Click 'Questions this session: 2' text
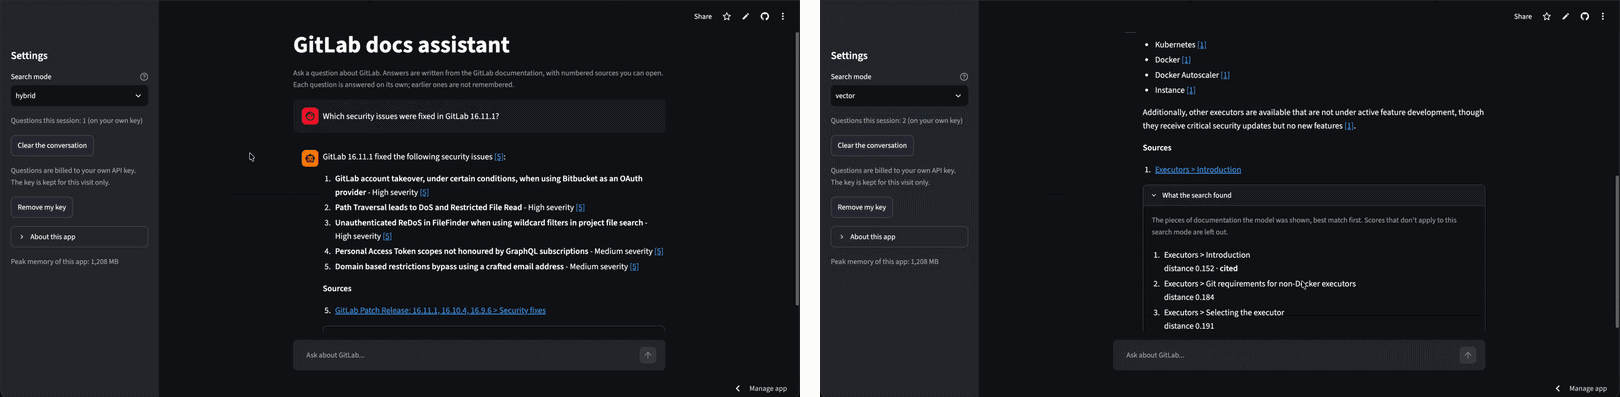The height and width of the screenshot is (397, 1620). 897,121
